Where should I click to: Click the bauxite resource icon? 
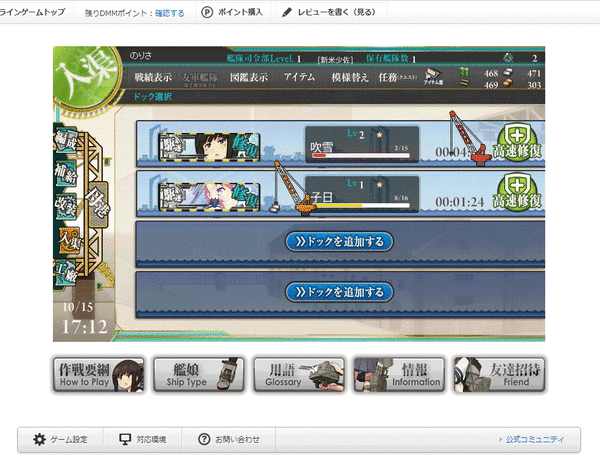click(507, 83)
